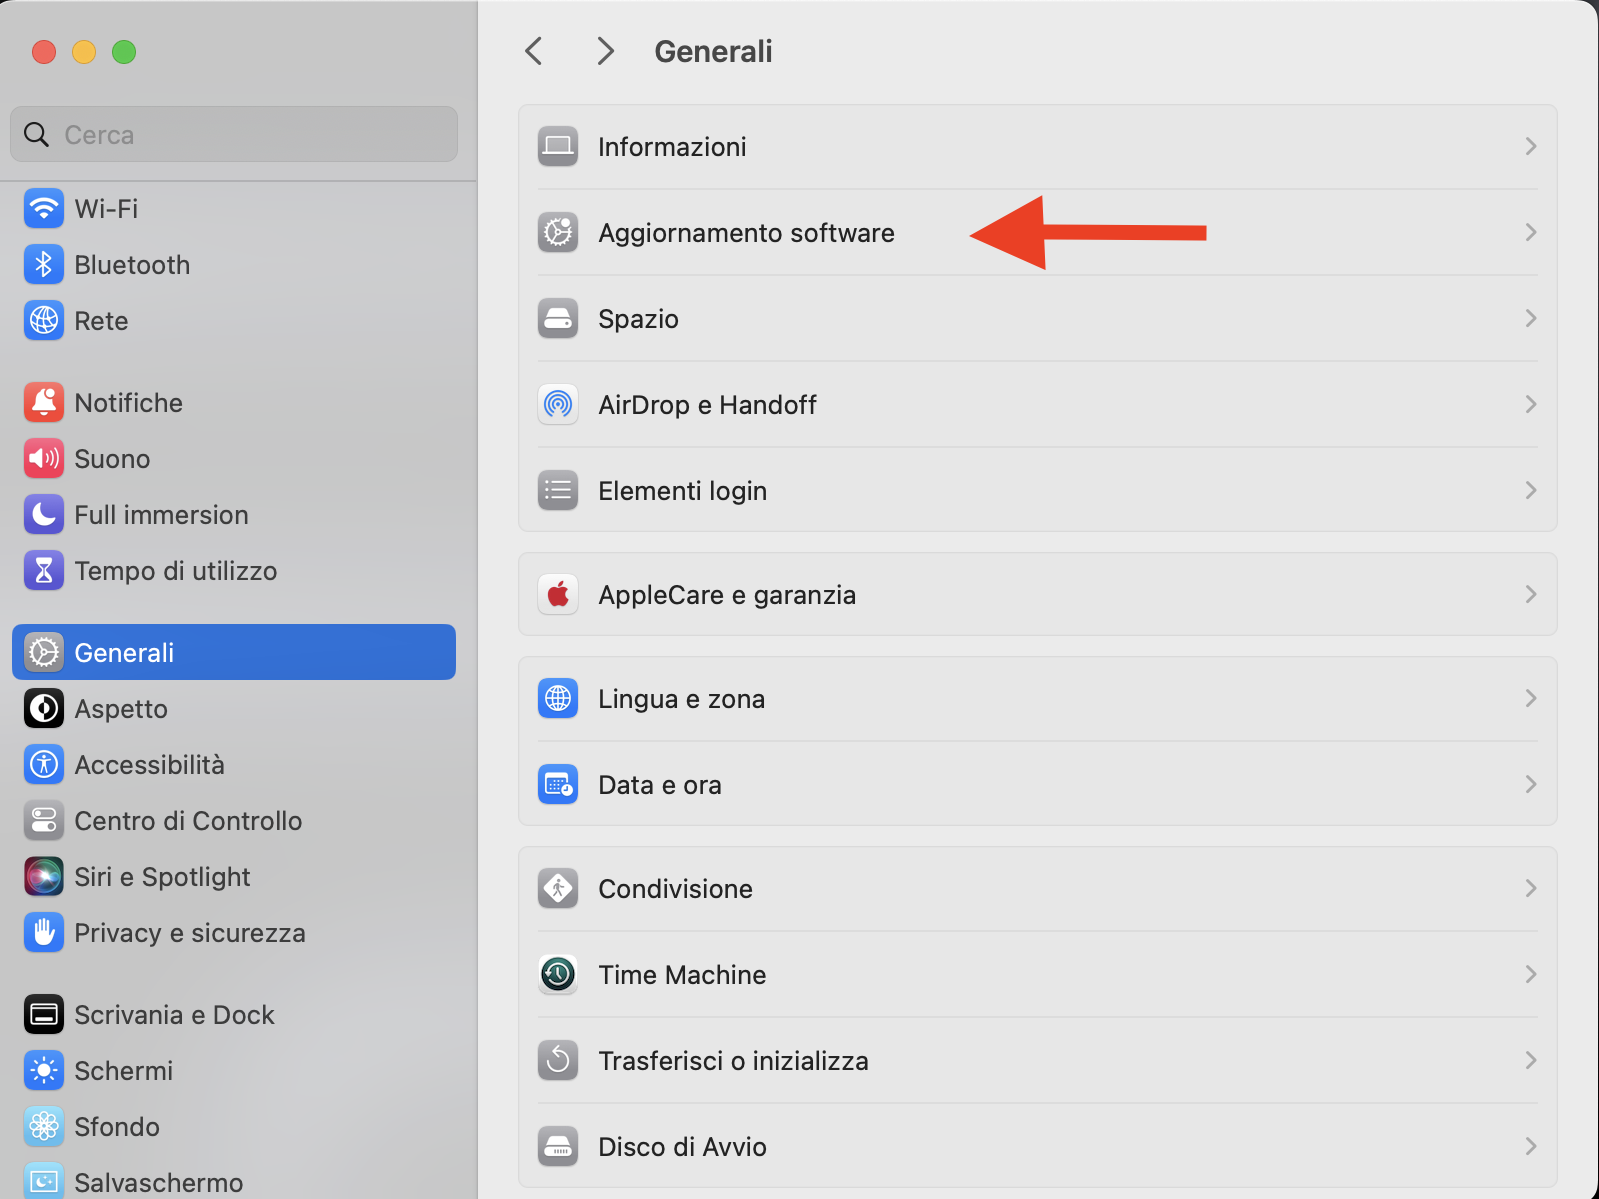Click the Trasferisci o inizializza icon
Viewport: 1599px width, 1199px height.
tap(558, 1061)
